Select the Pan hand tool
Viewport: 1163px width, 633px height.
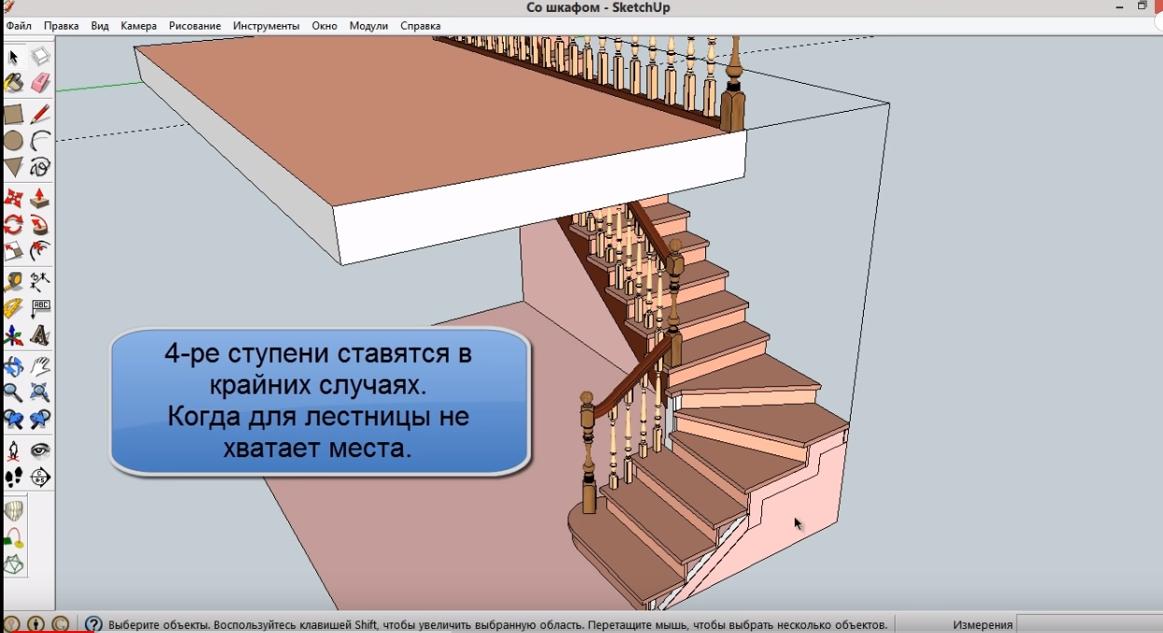click(x=40, y=365)
